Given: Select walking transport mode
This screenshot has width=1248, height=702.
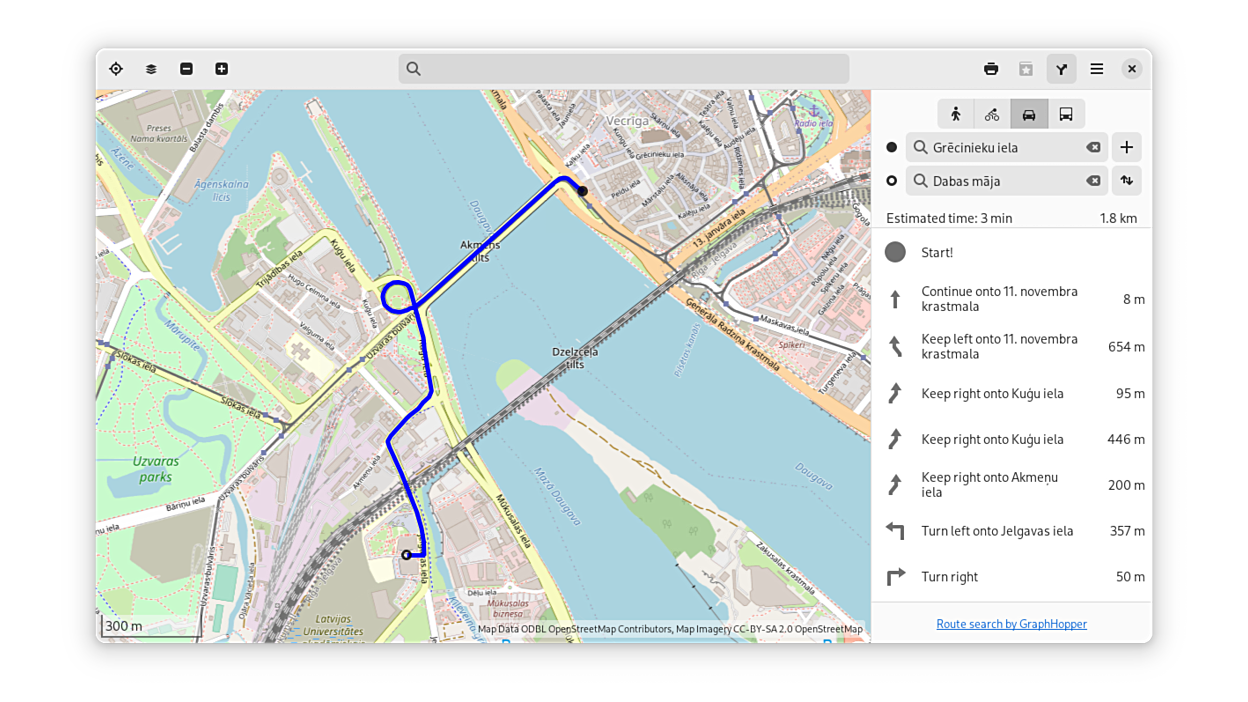Looking at the screenshot, I should pyautogui.click(x=956, y=114).
